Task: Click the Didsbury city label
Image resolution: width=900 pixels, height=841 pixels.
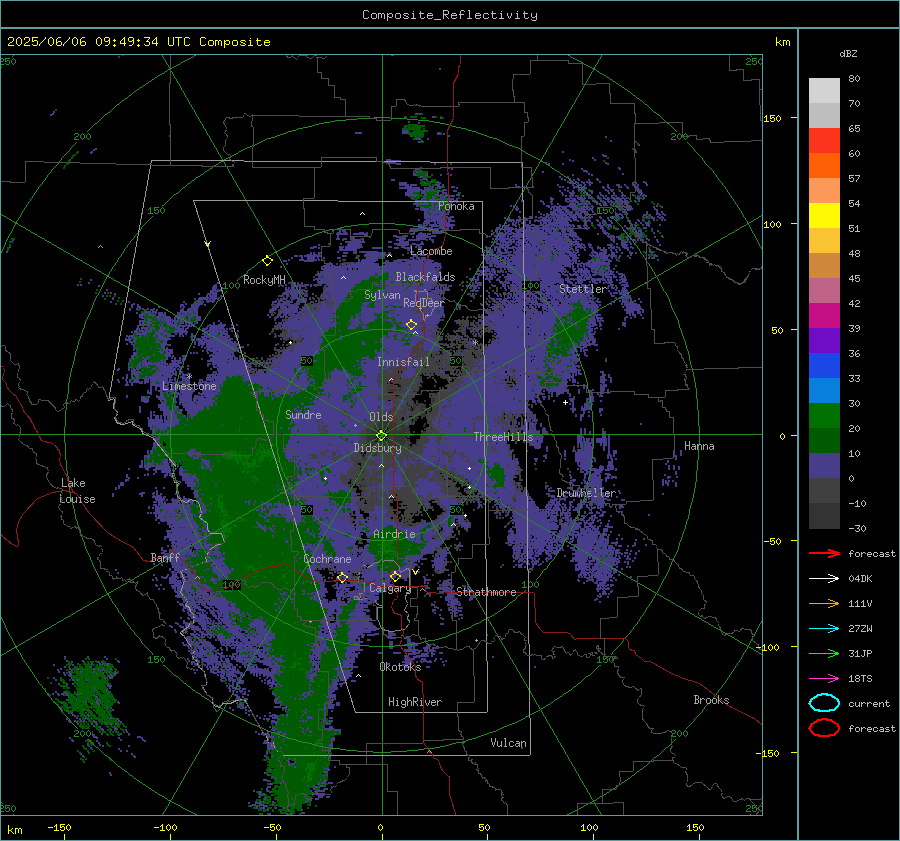Action: tap(377, 448)
